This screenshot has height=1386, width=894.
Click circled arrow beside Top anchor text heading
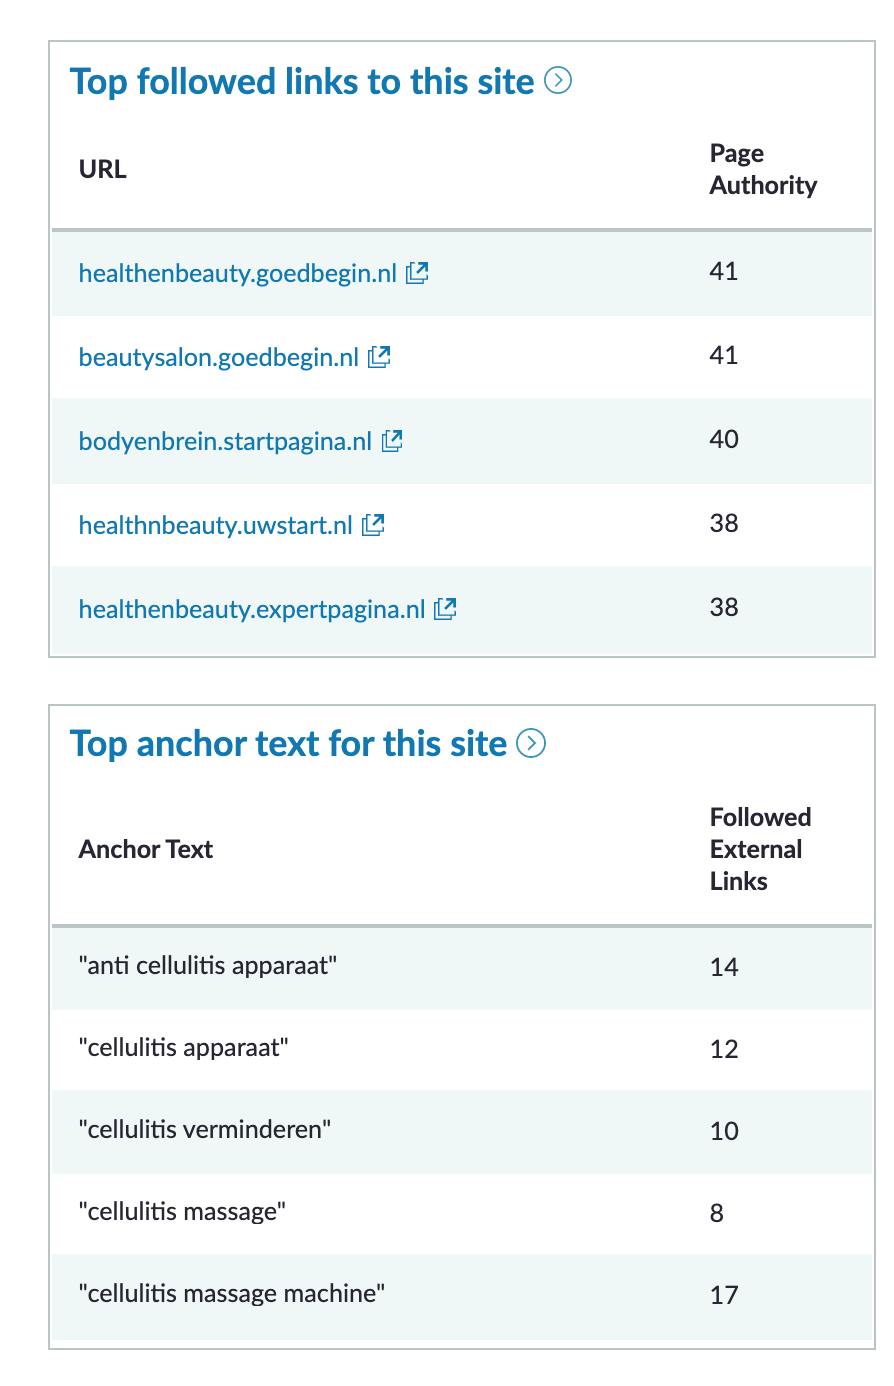[531, 743]
